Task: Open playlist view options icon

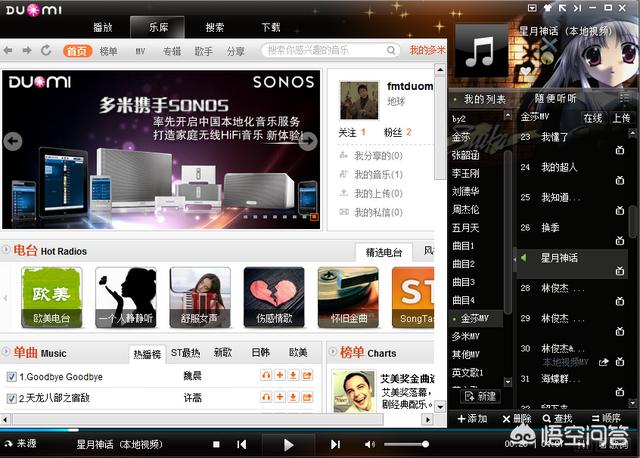Action: tap(624, 98)
